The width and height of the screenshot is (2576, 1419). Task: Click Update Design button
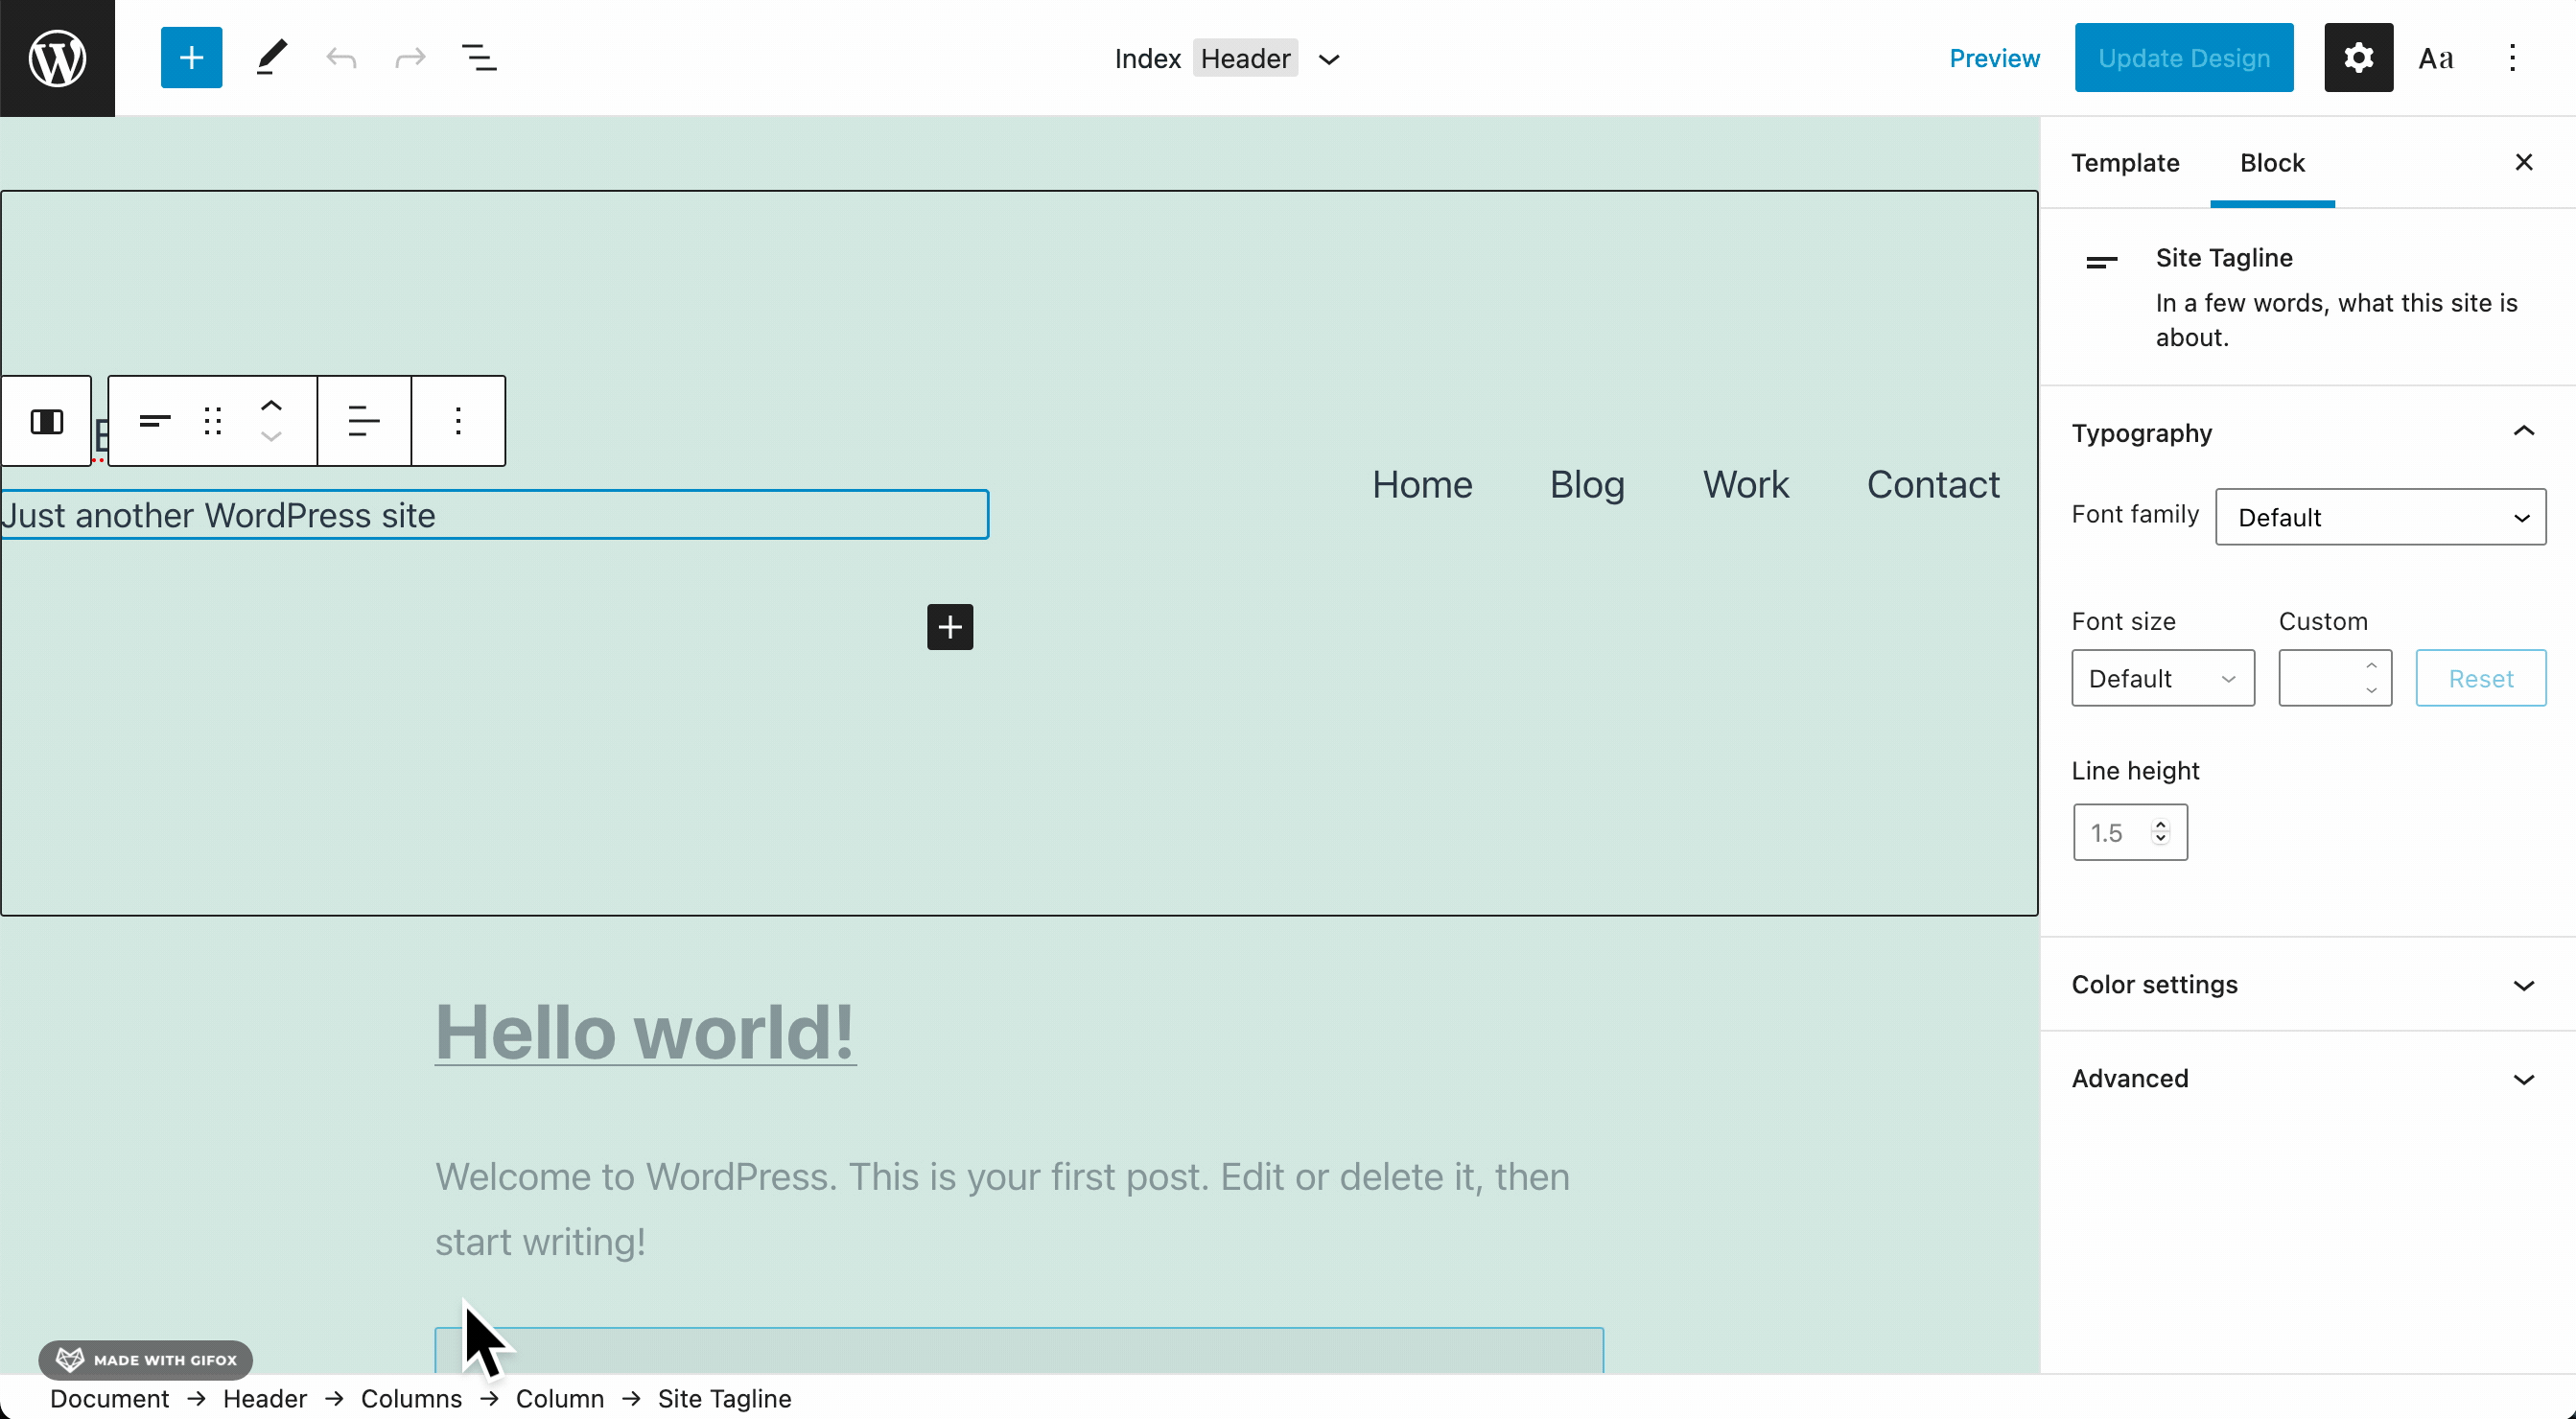pos(2183,58)
